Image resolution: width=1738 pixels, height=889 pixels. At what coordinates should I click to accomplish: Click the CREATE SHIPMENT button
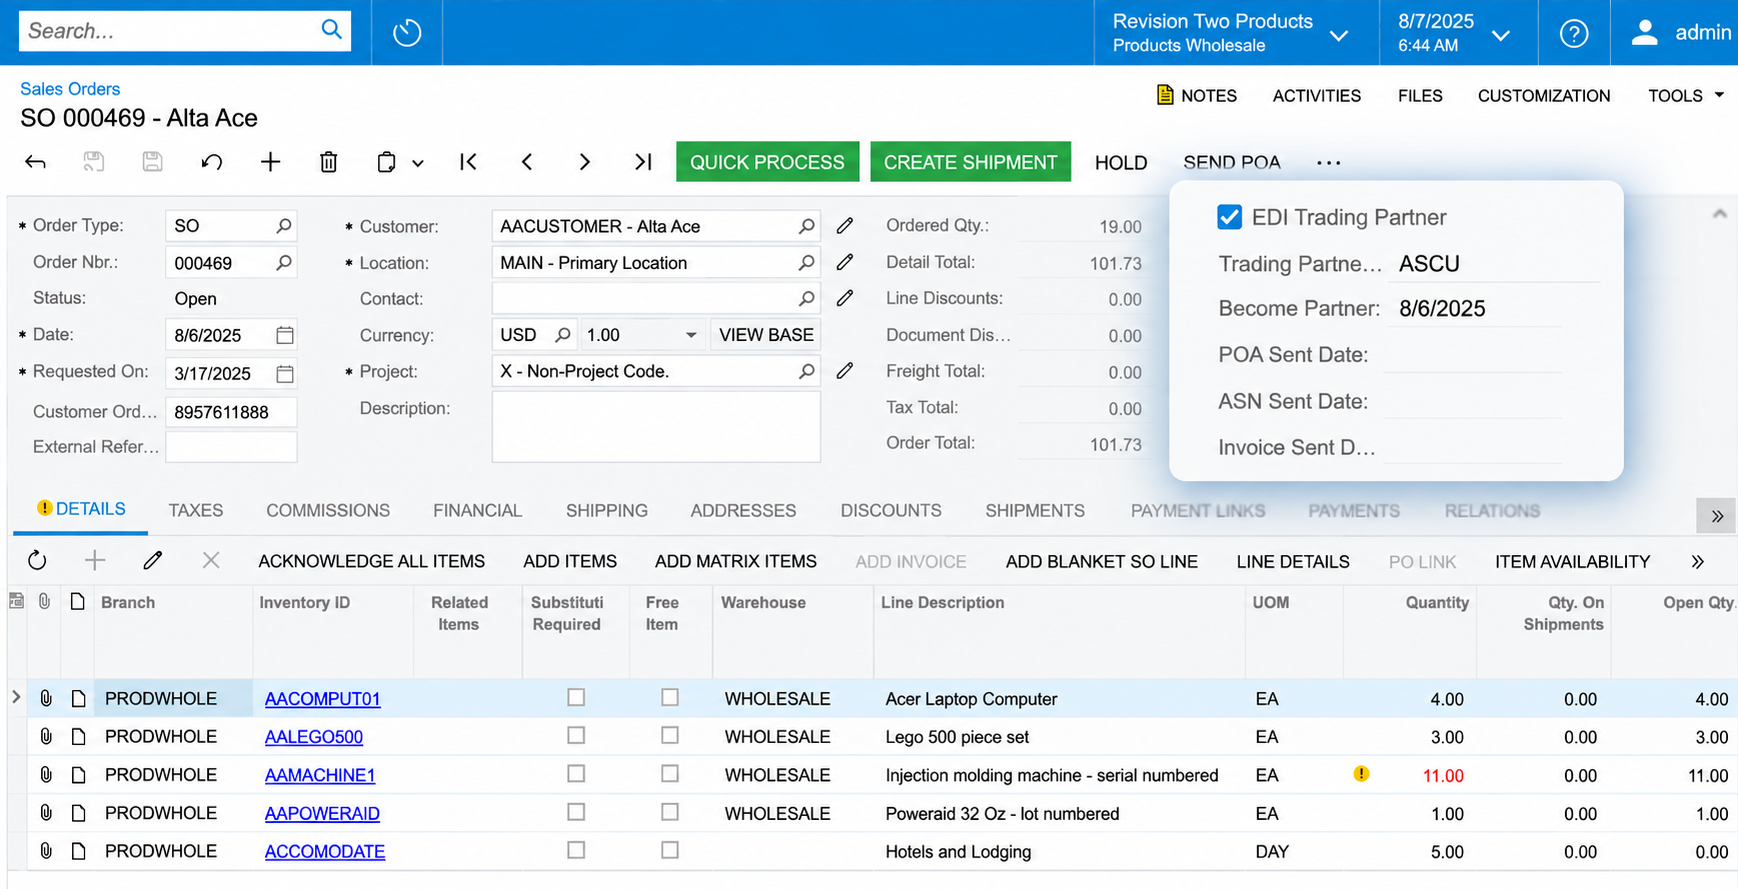coord(970,162)
